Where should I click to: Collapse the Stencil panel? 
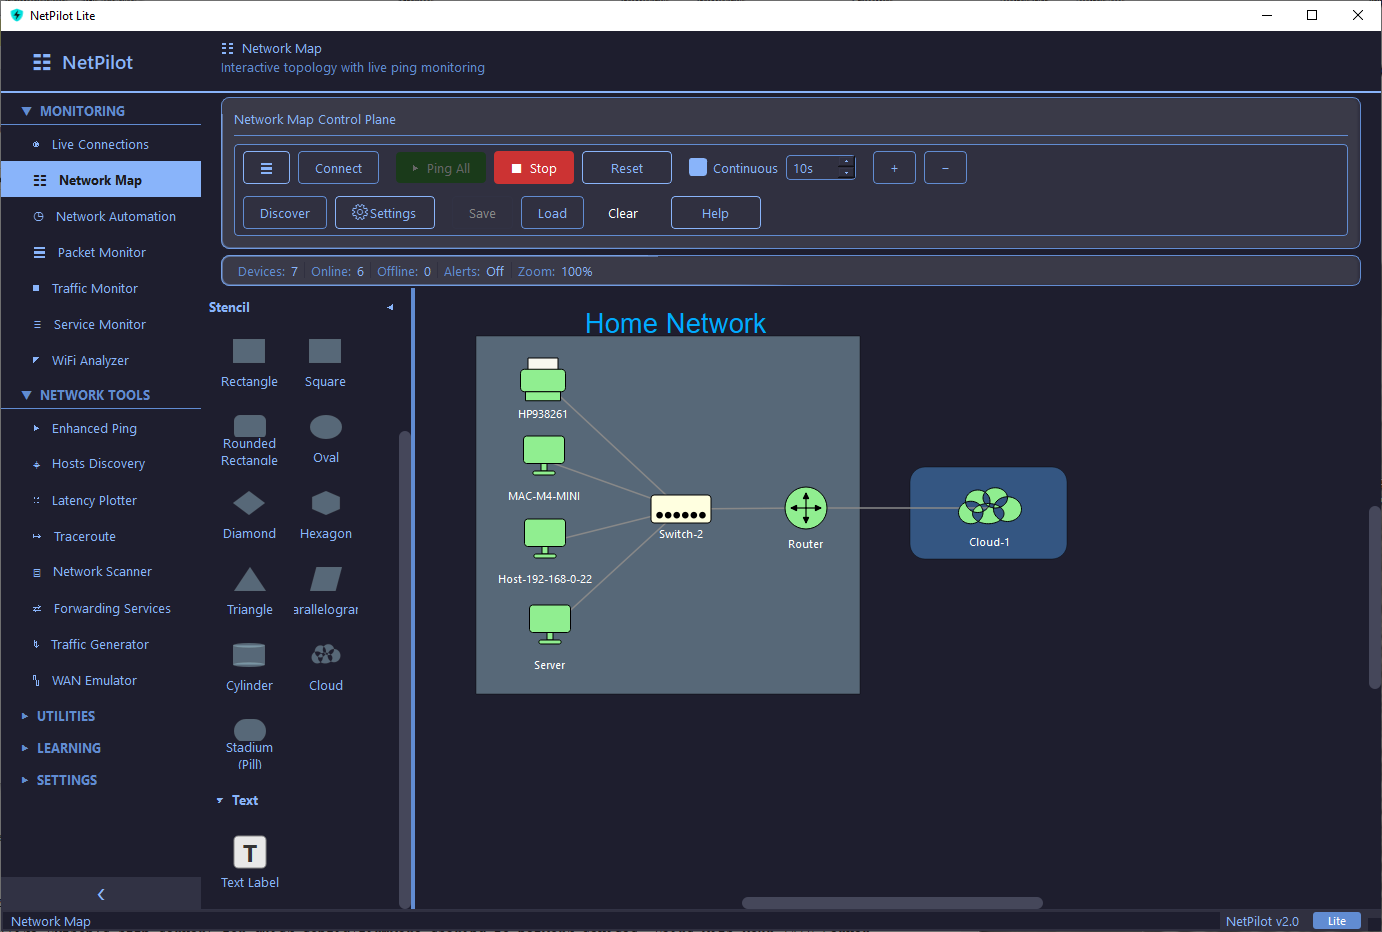[389, 307]
